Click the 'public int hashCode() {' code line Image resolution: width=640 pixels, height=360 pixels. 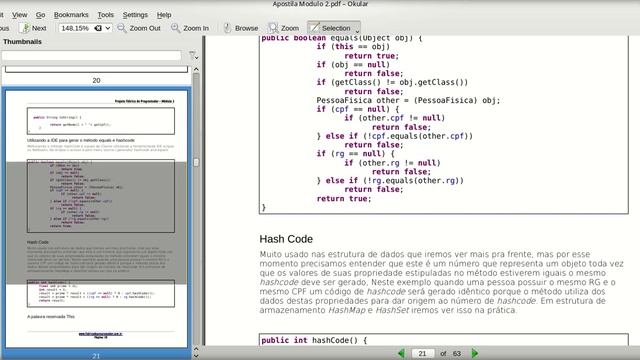[314, 340]
